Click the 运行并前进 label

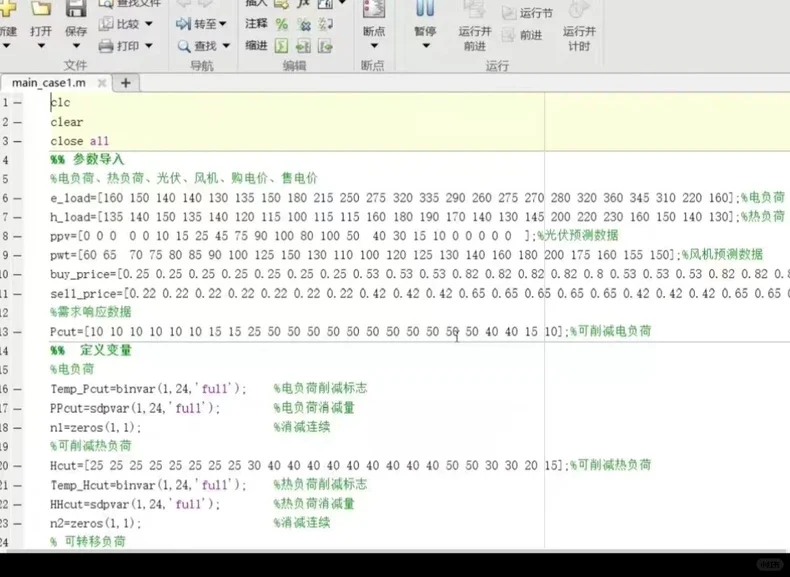(475, 39)
